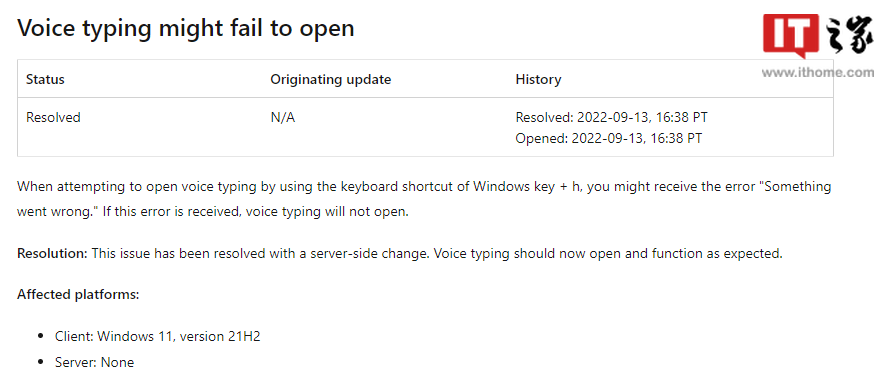888x388 pixels.
Task: Click the bullet before Server: None
Action: [x=40, y=363]
